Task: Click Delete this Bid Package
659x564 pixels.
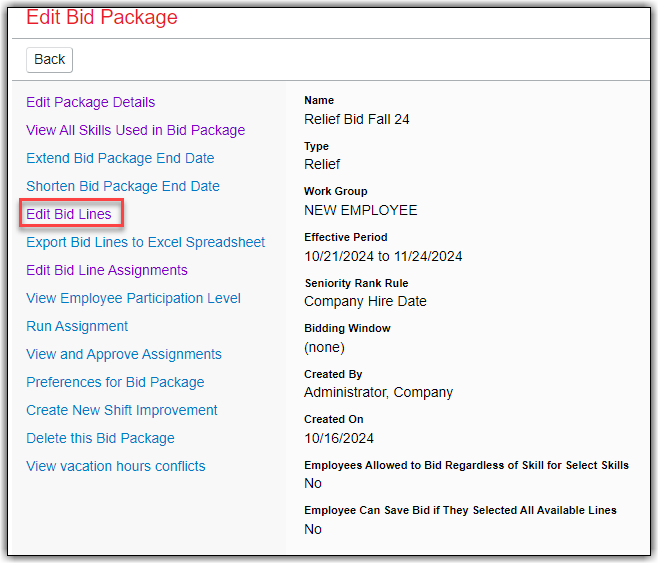Action: 100,438
